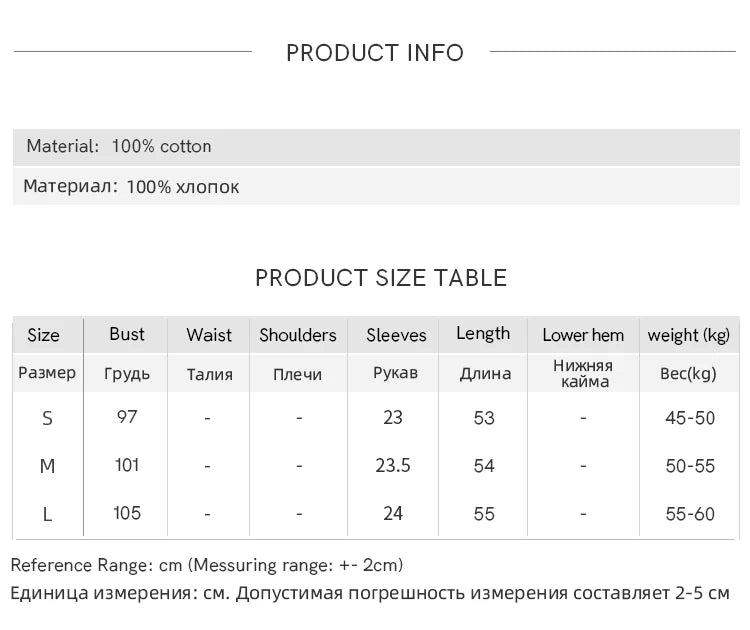Click the bust value 101
Viewport: 750px width, 630px height.
pos(127,465)
